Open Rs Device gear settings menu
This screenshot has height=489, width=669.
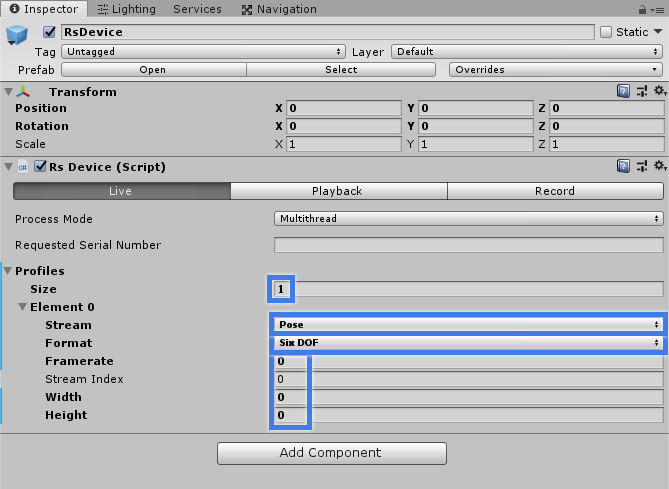[660, 166]
